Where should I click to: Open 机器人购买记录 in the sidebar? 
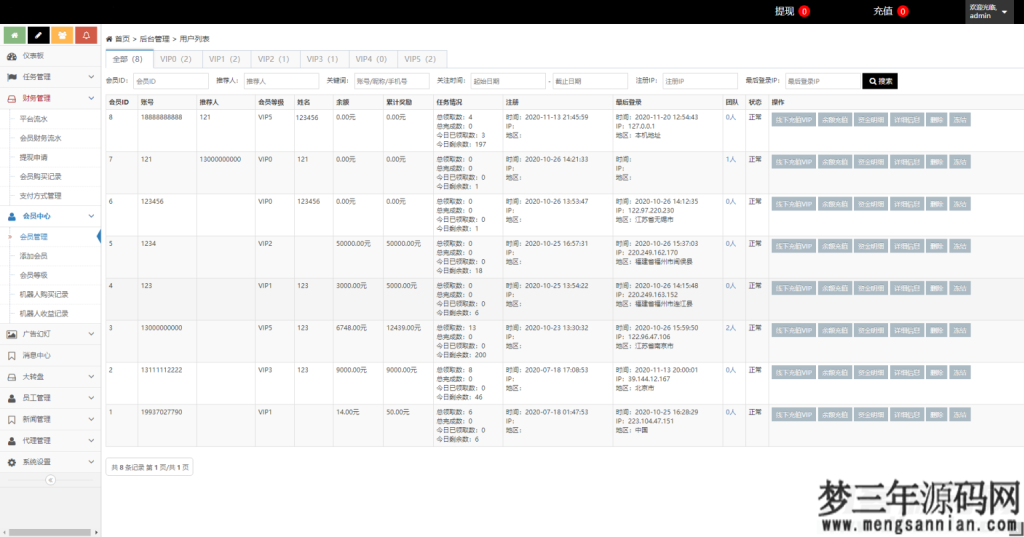(x=44, y=295)
